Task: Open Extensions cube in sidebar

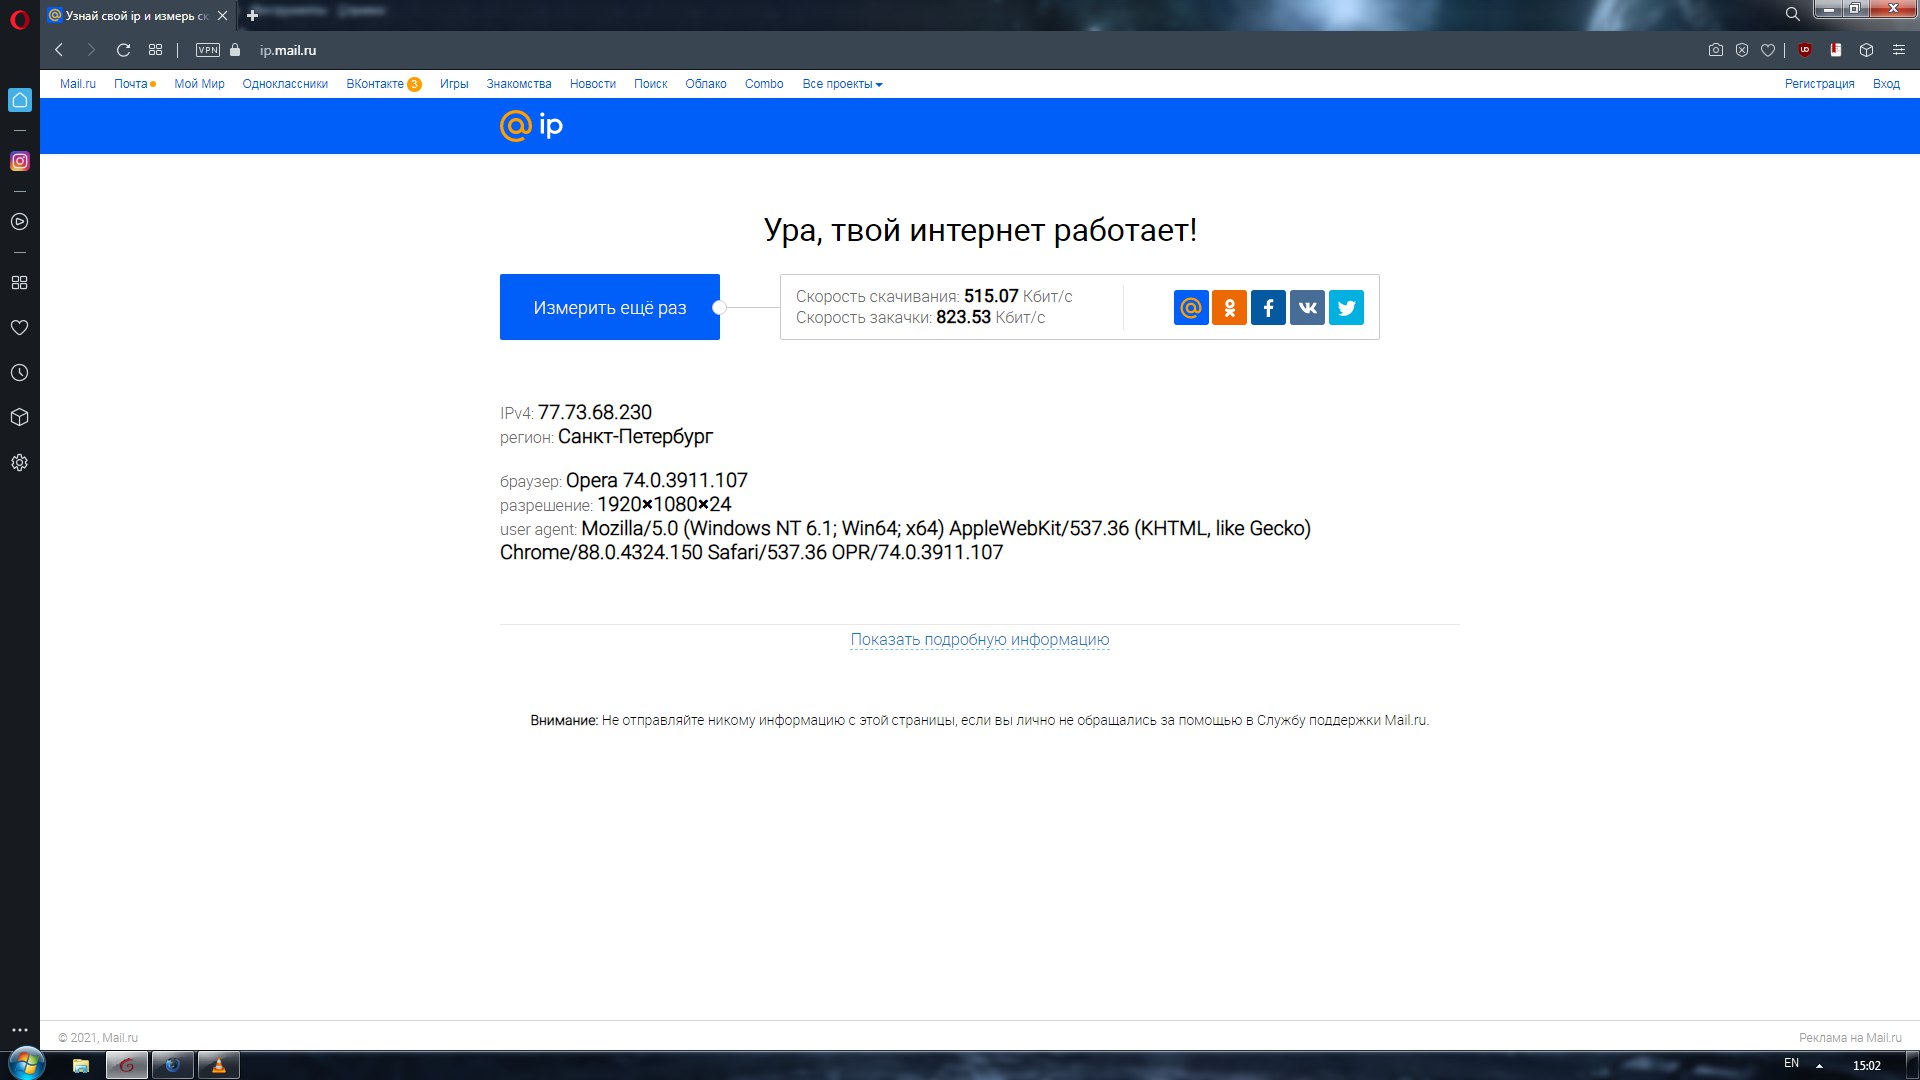Action: tap(19, 418)
